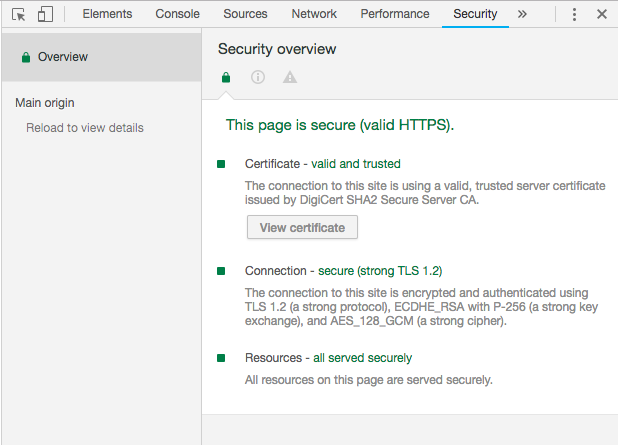Activate the inspect element picker icon
The height and width of the screenshot is (445, 618).
19,14
